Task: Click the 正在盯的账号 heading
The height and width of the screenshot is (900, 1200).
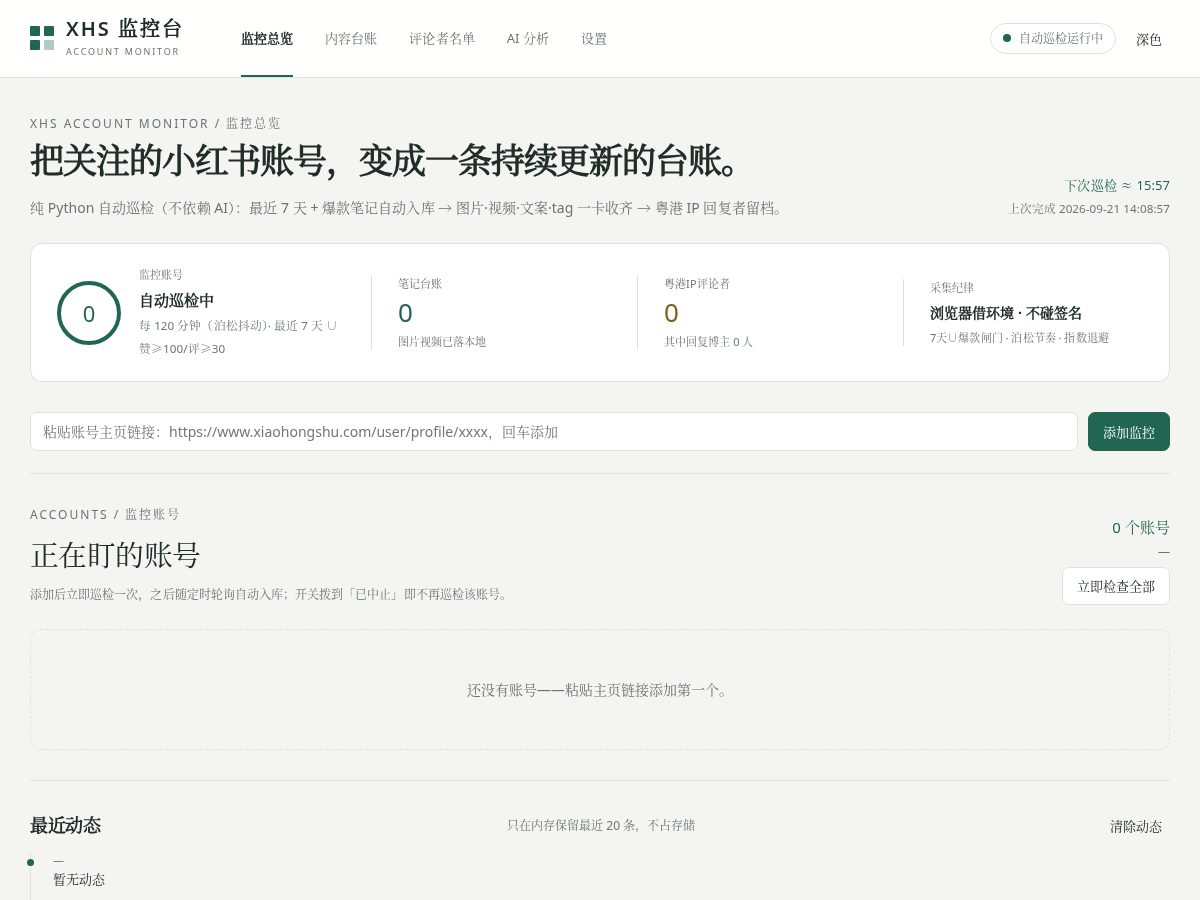Action: [x=116, y=554]
